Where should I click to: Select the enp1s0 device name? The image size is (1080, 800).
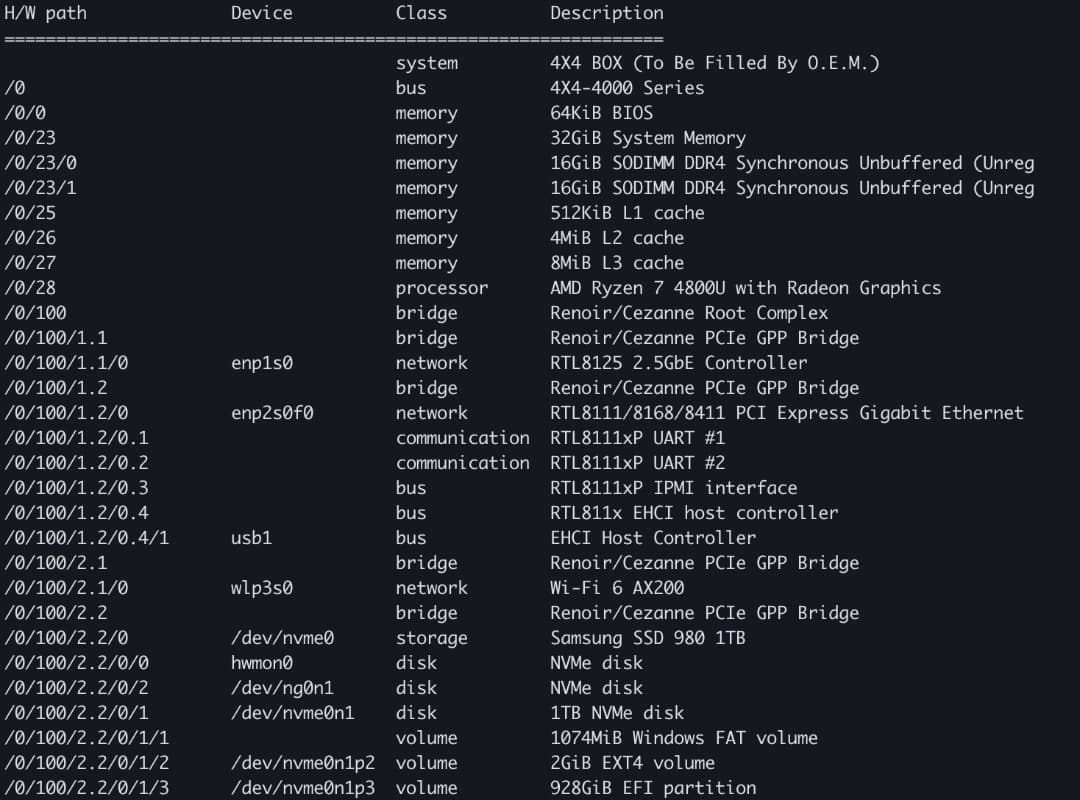pyautogui.click(x=261, y=363)
